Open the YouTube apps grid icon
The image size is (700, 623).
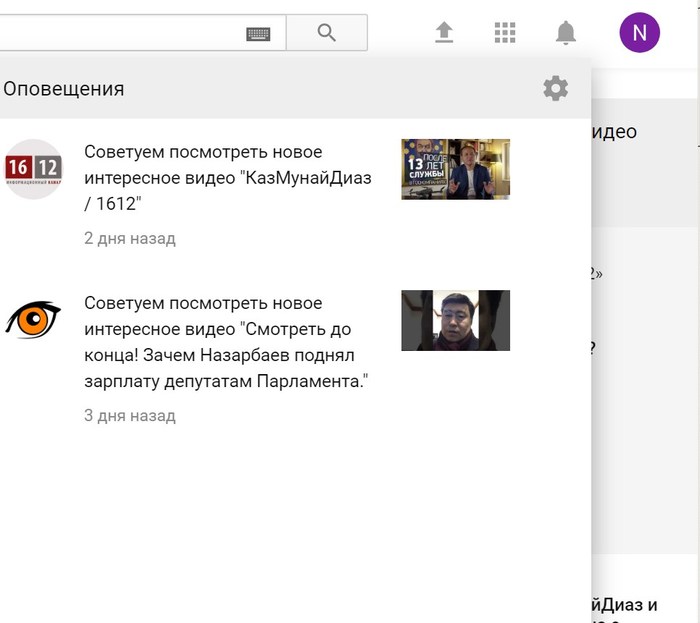point(505,33)
